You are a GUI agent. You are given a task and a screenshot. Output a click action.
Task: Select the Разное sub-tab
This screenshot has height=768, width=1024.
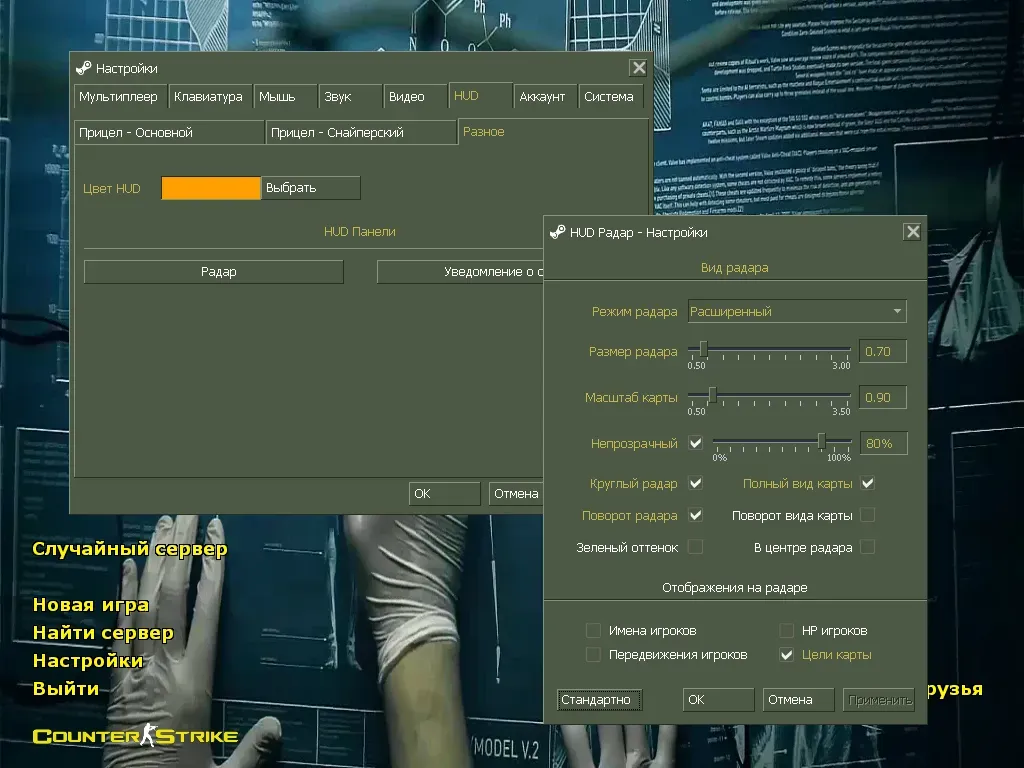[553, 131]
